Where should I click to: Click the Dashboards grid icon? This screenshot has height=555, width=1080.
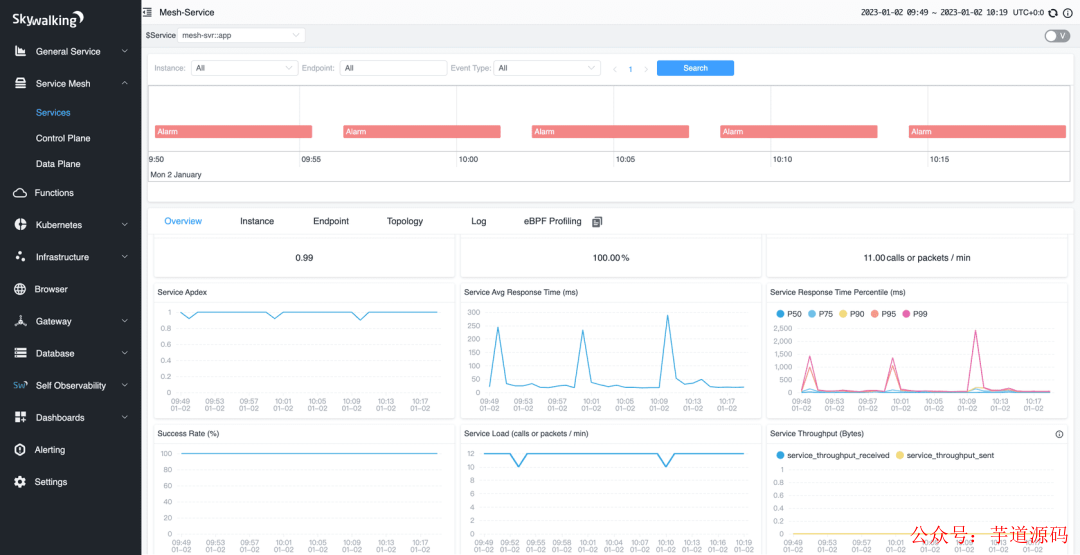[20, 418]
